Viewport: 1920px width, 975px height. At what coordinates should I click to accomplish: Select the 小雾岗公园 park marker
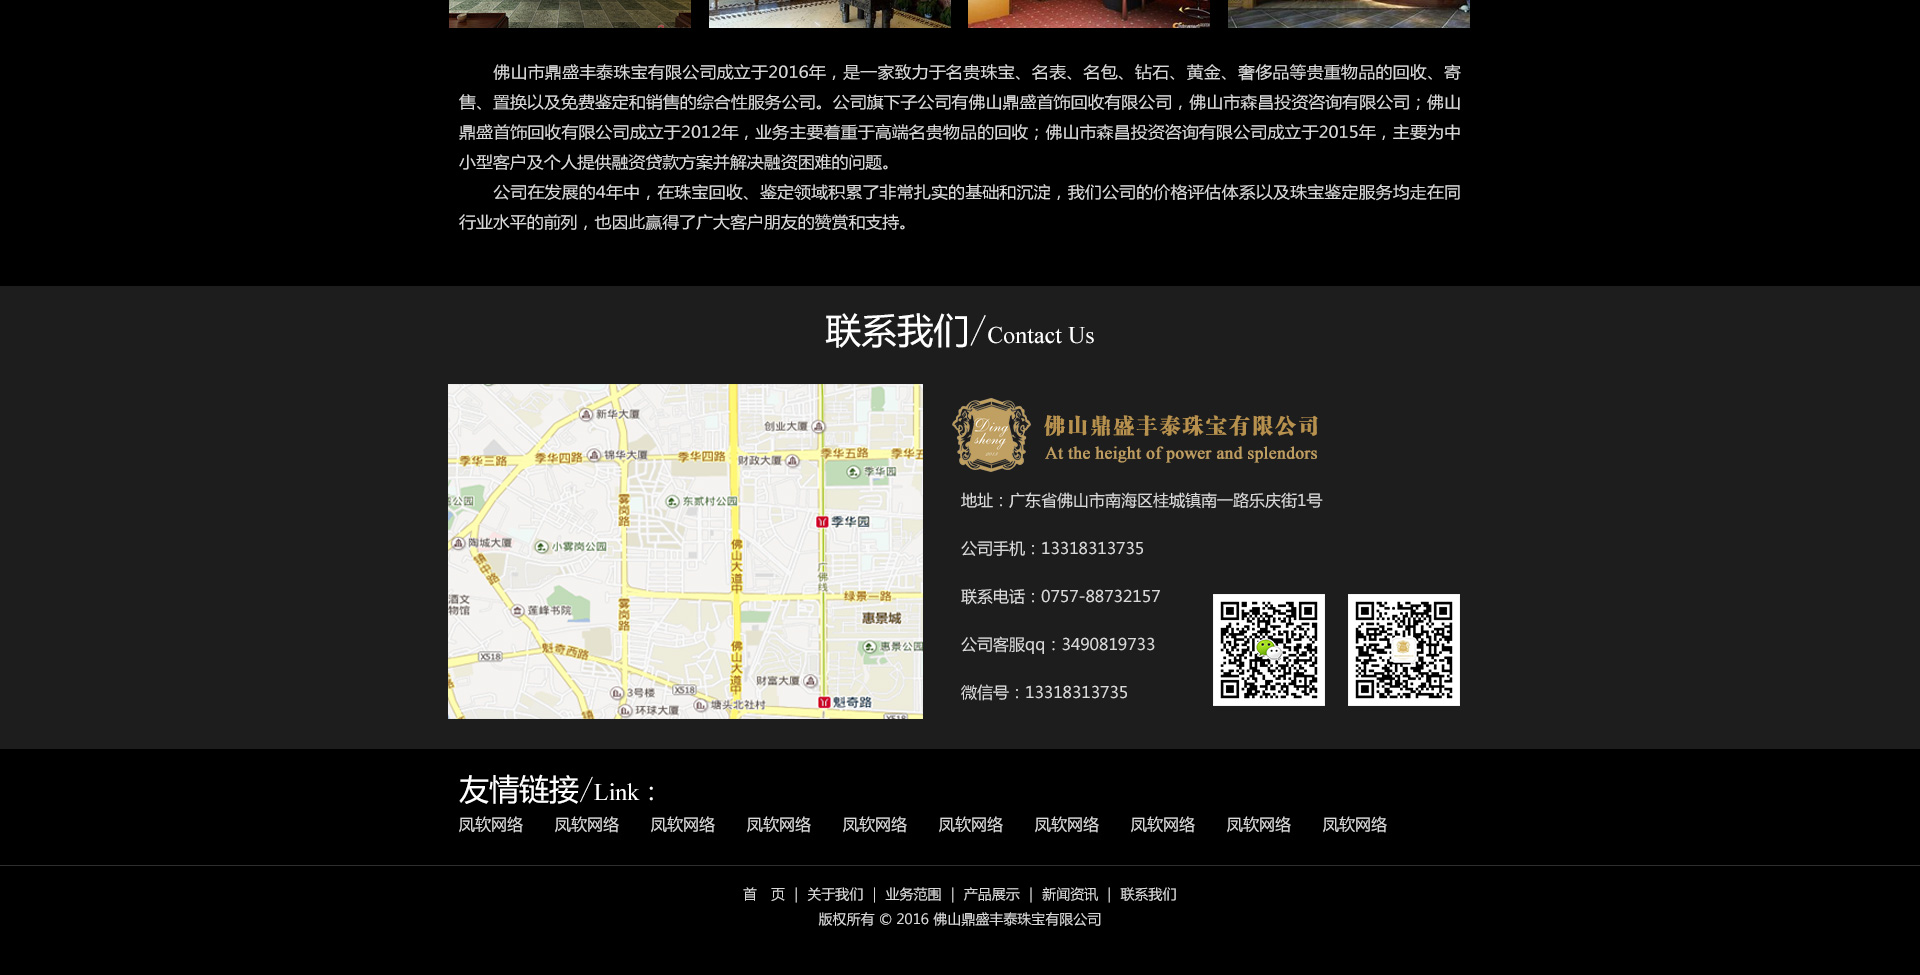541,547
